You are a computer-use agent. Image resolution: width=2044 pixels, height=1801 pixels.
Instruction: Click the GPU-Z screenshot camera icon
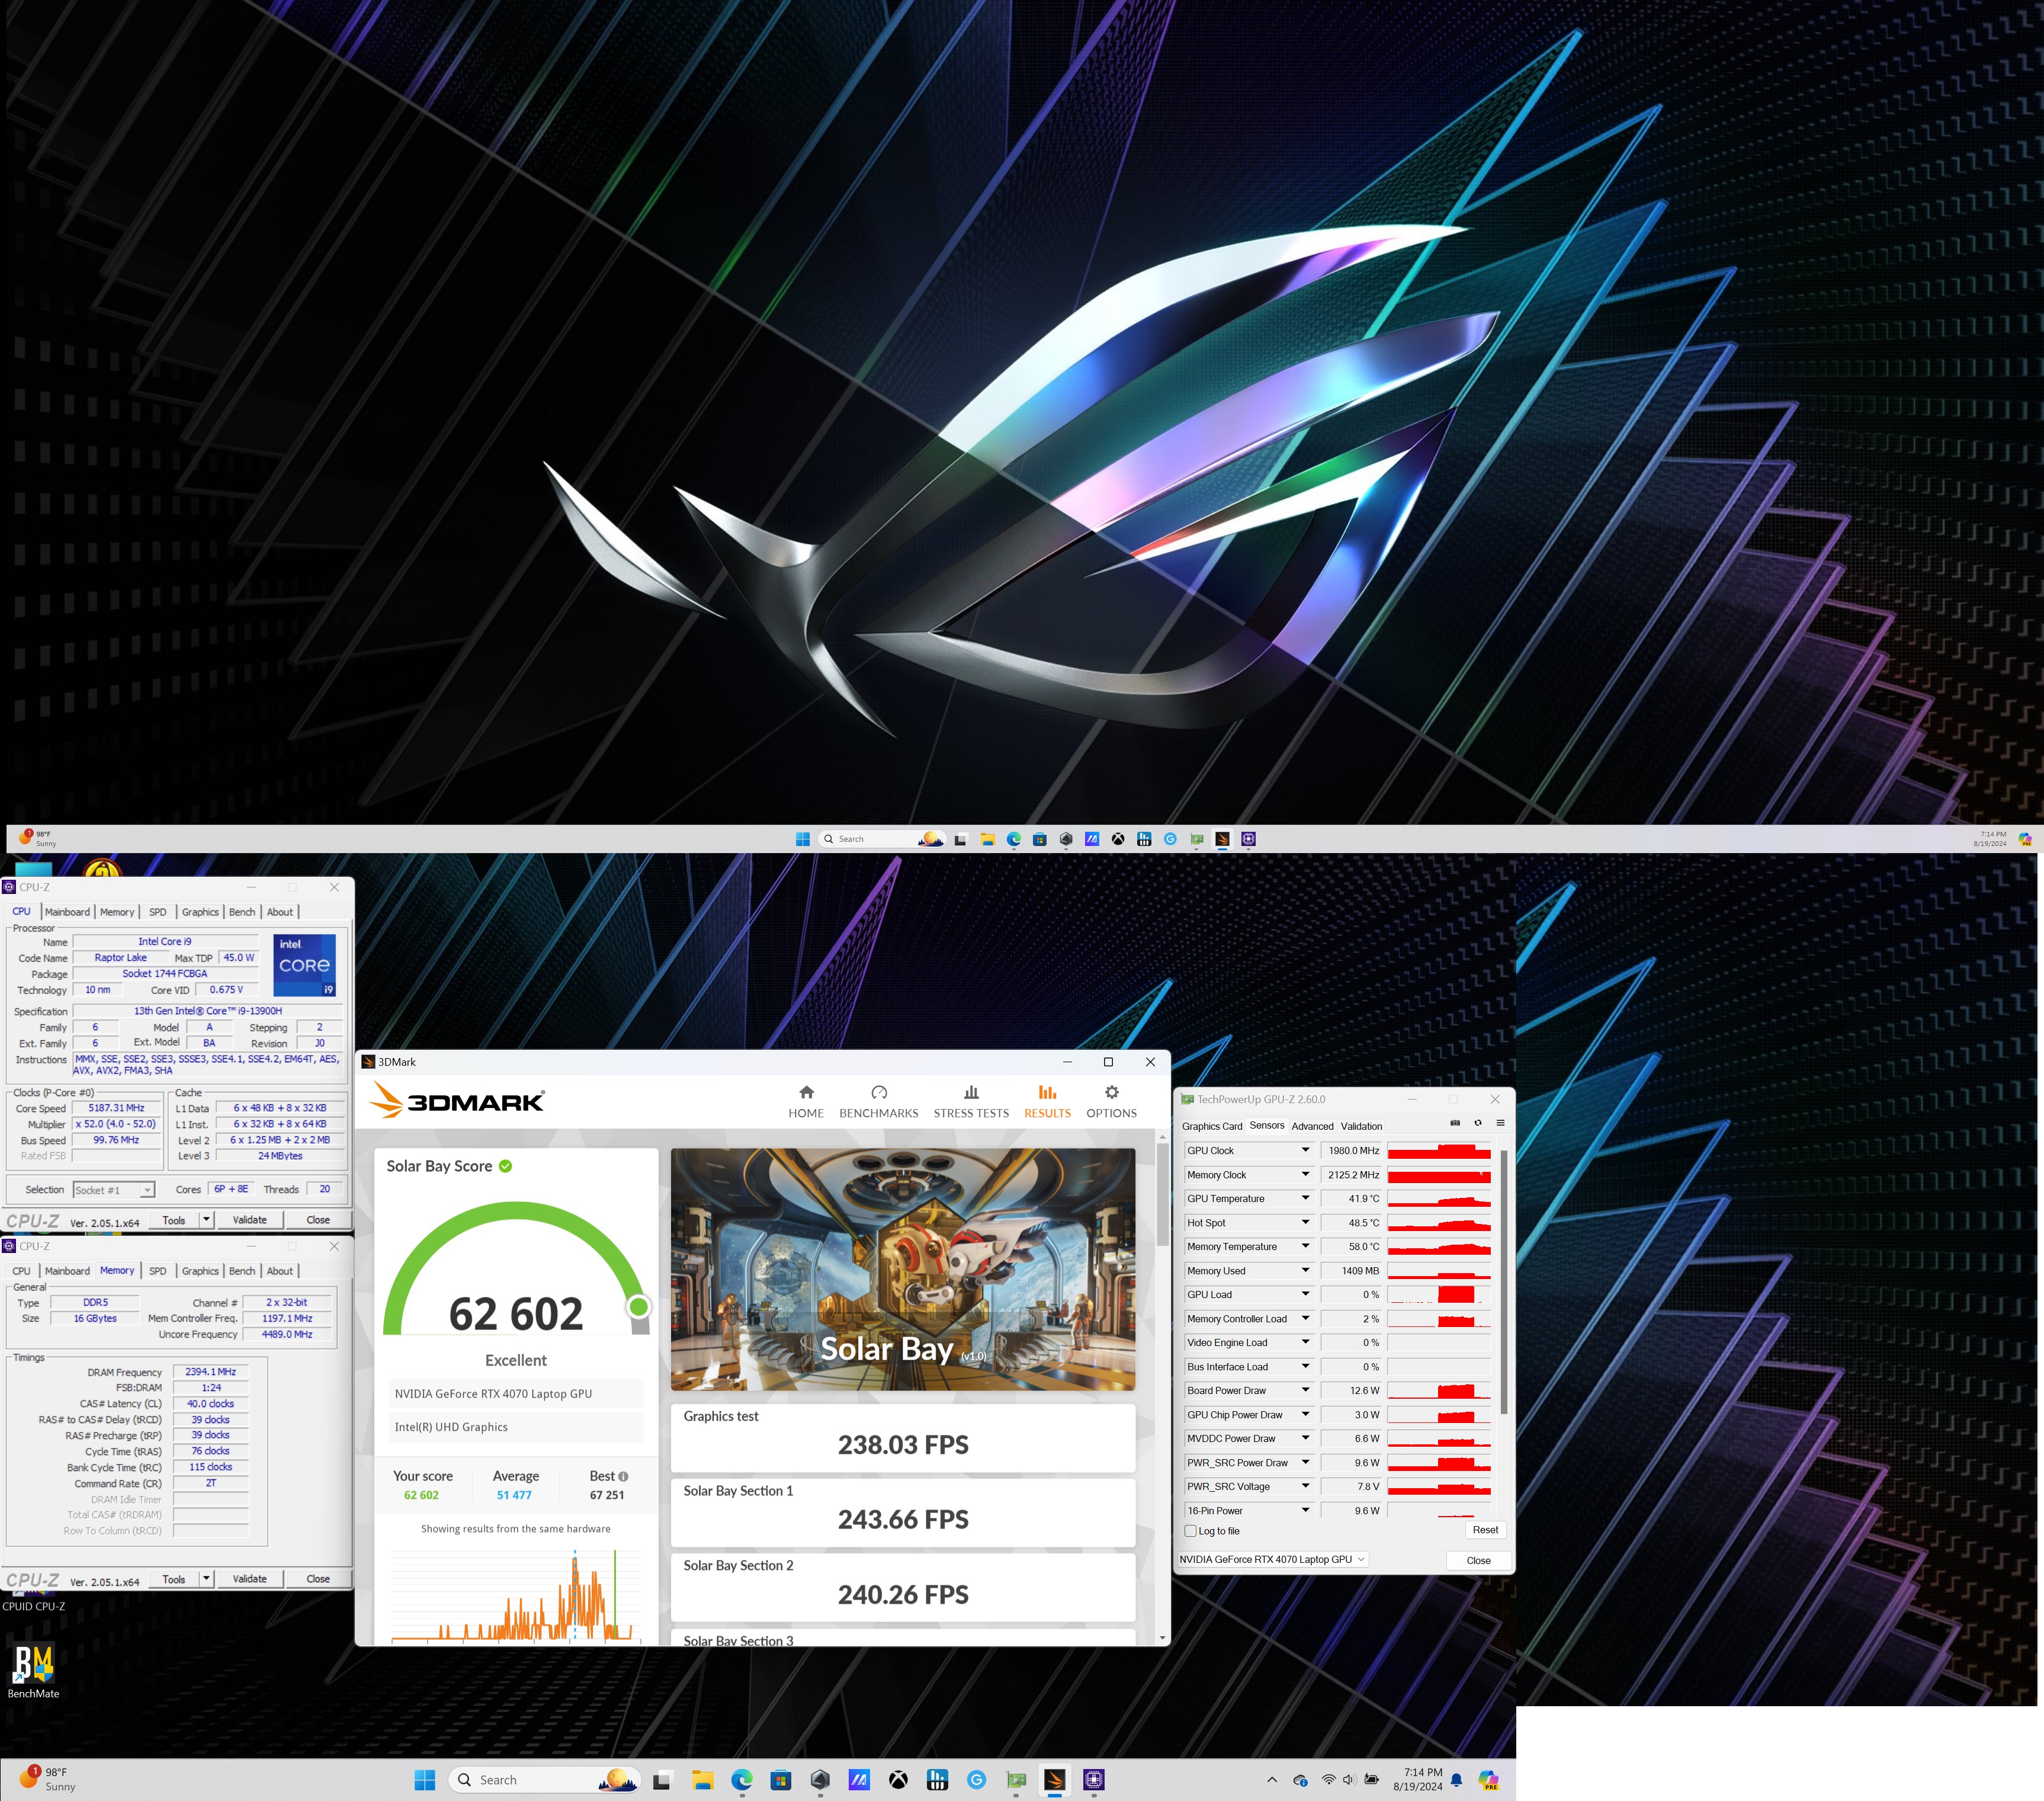pyautogui.click(x=1454, y=1123)
